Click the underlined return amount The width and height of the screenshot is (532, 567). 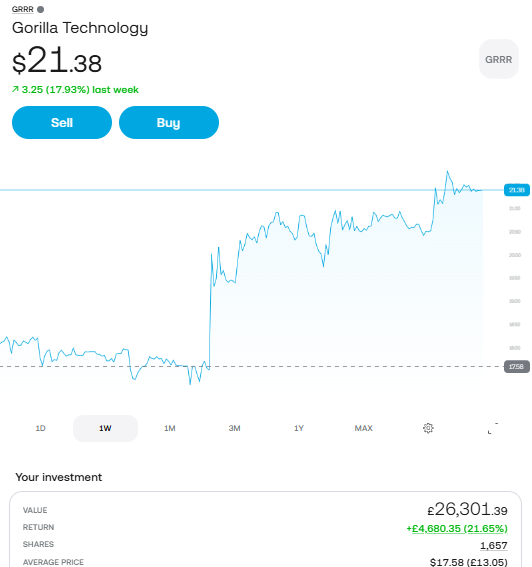(x=457, y=528)
